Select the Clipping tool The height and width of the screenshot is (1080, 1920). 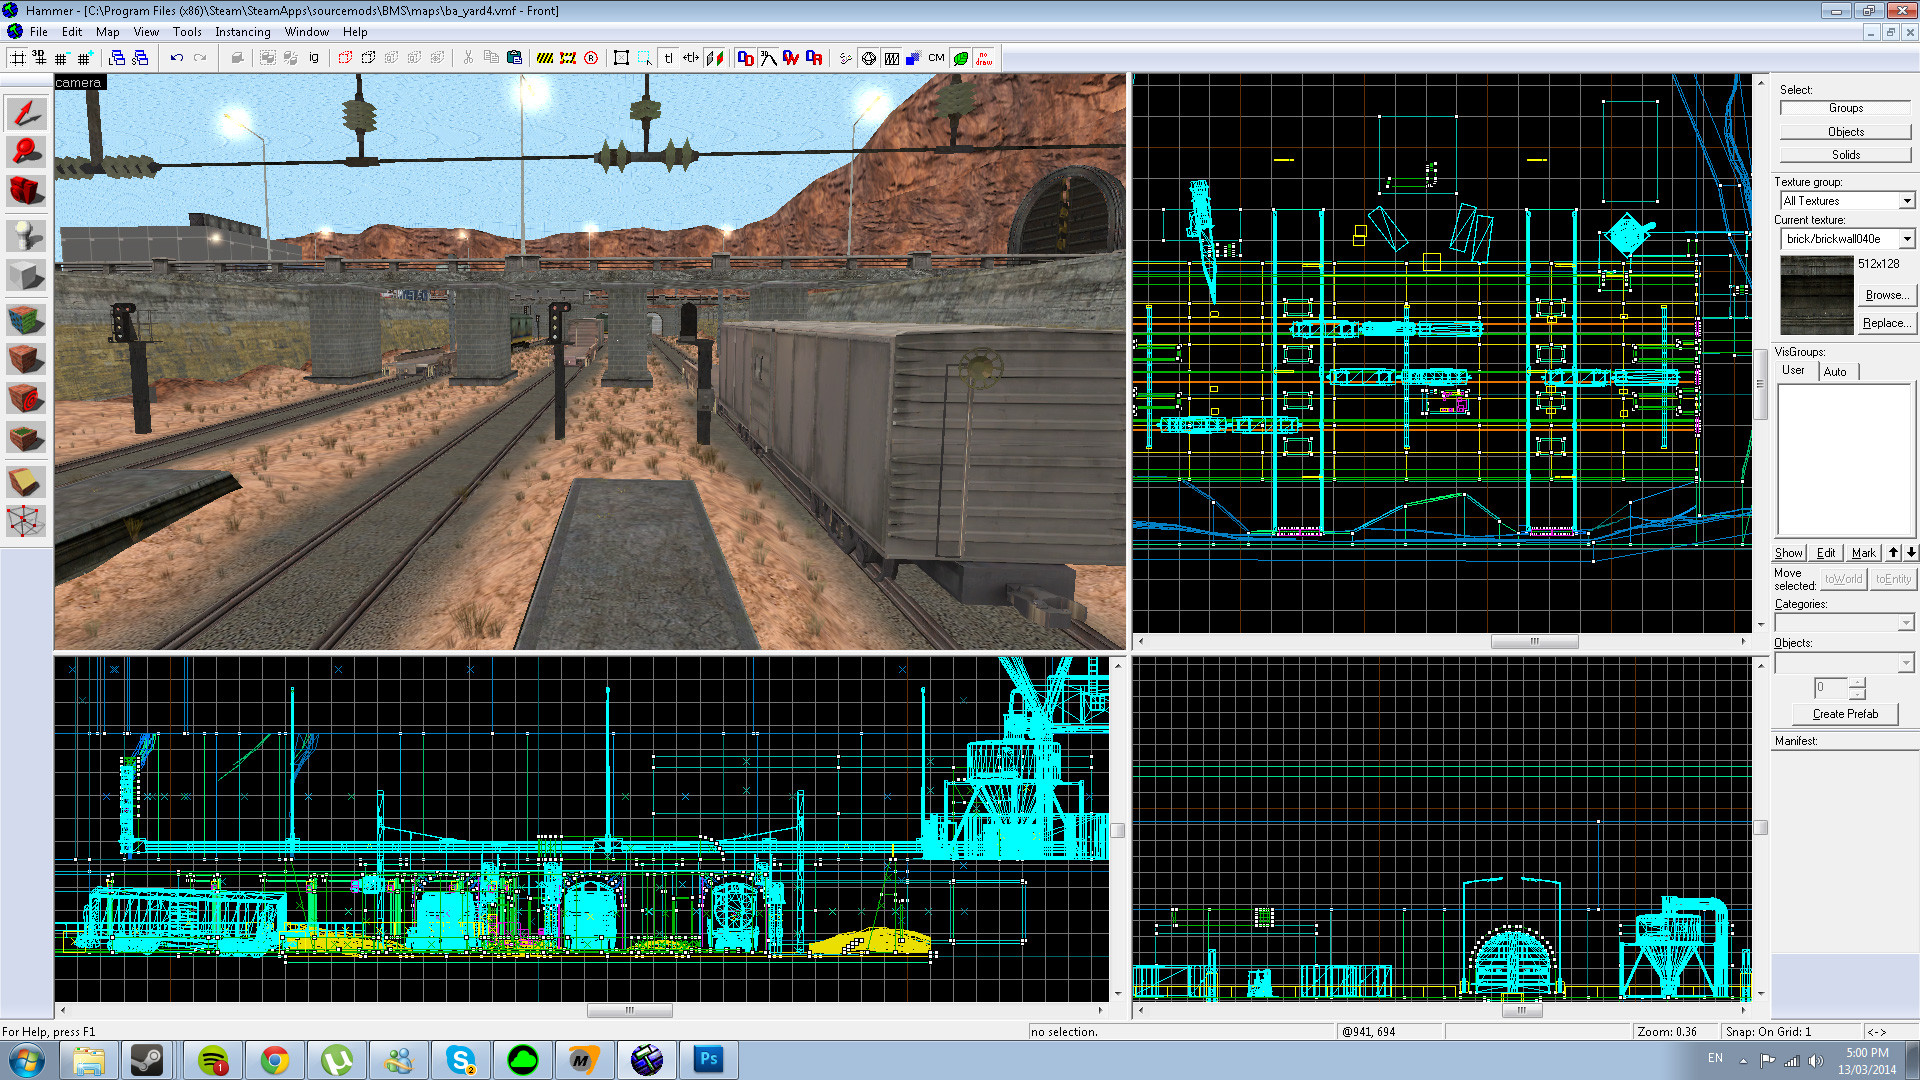(x=26, y=483)
